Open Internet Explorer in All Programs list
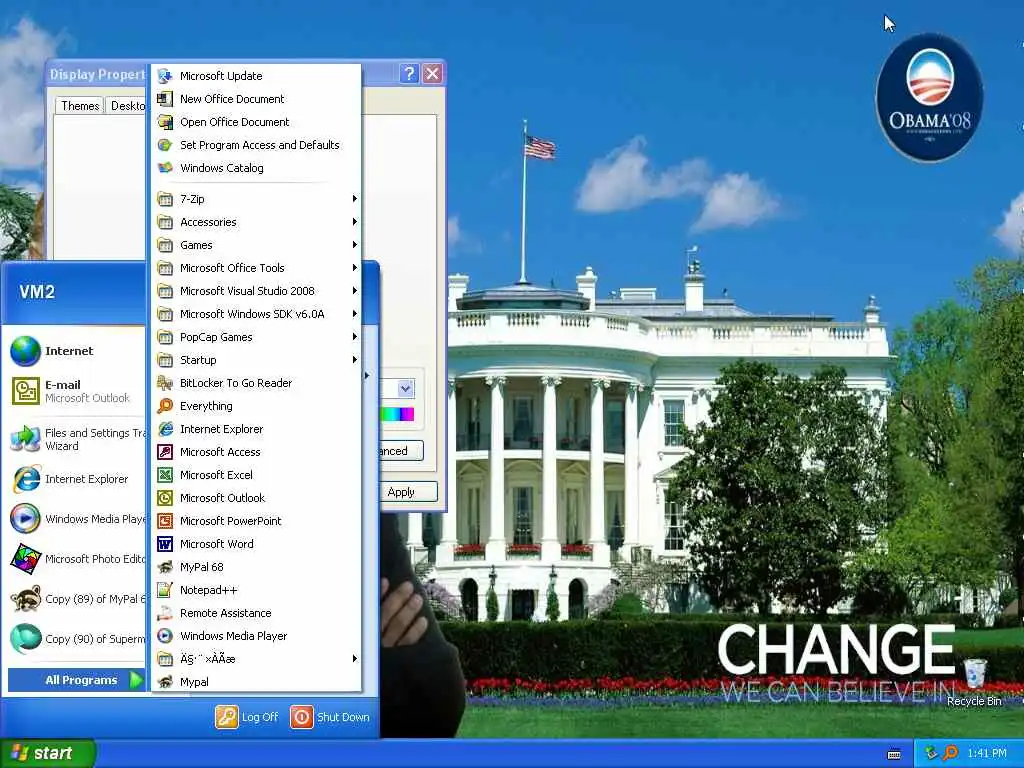Viewport: 1024px width, 768px height. (x=256, y=429)
